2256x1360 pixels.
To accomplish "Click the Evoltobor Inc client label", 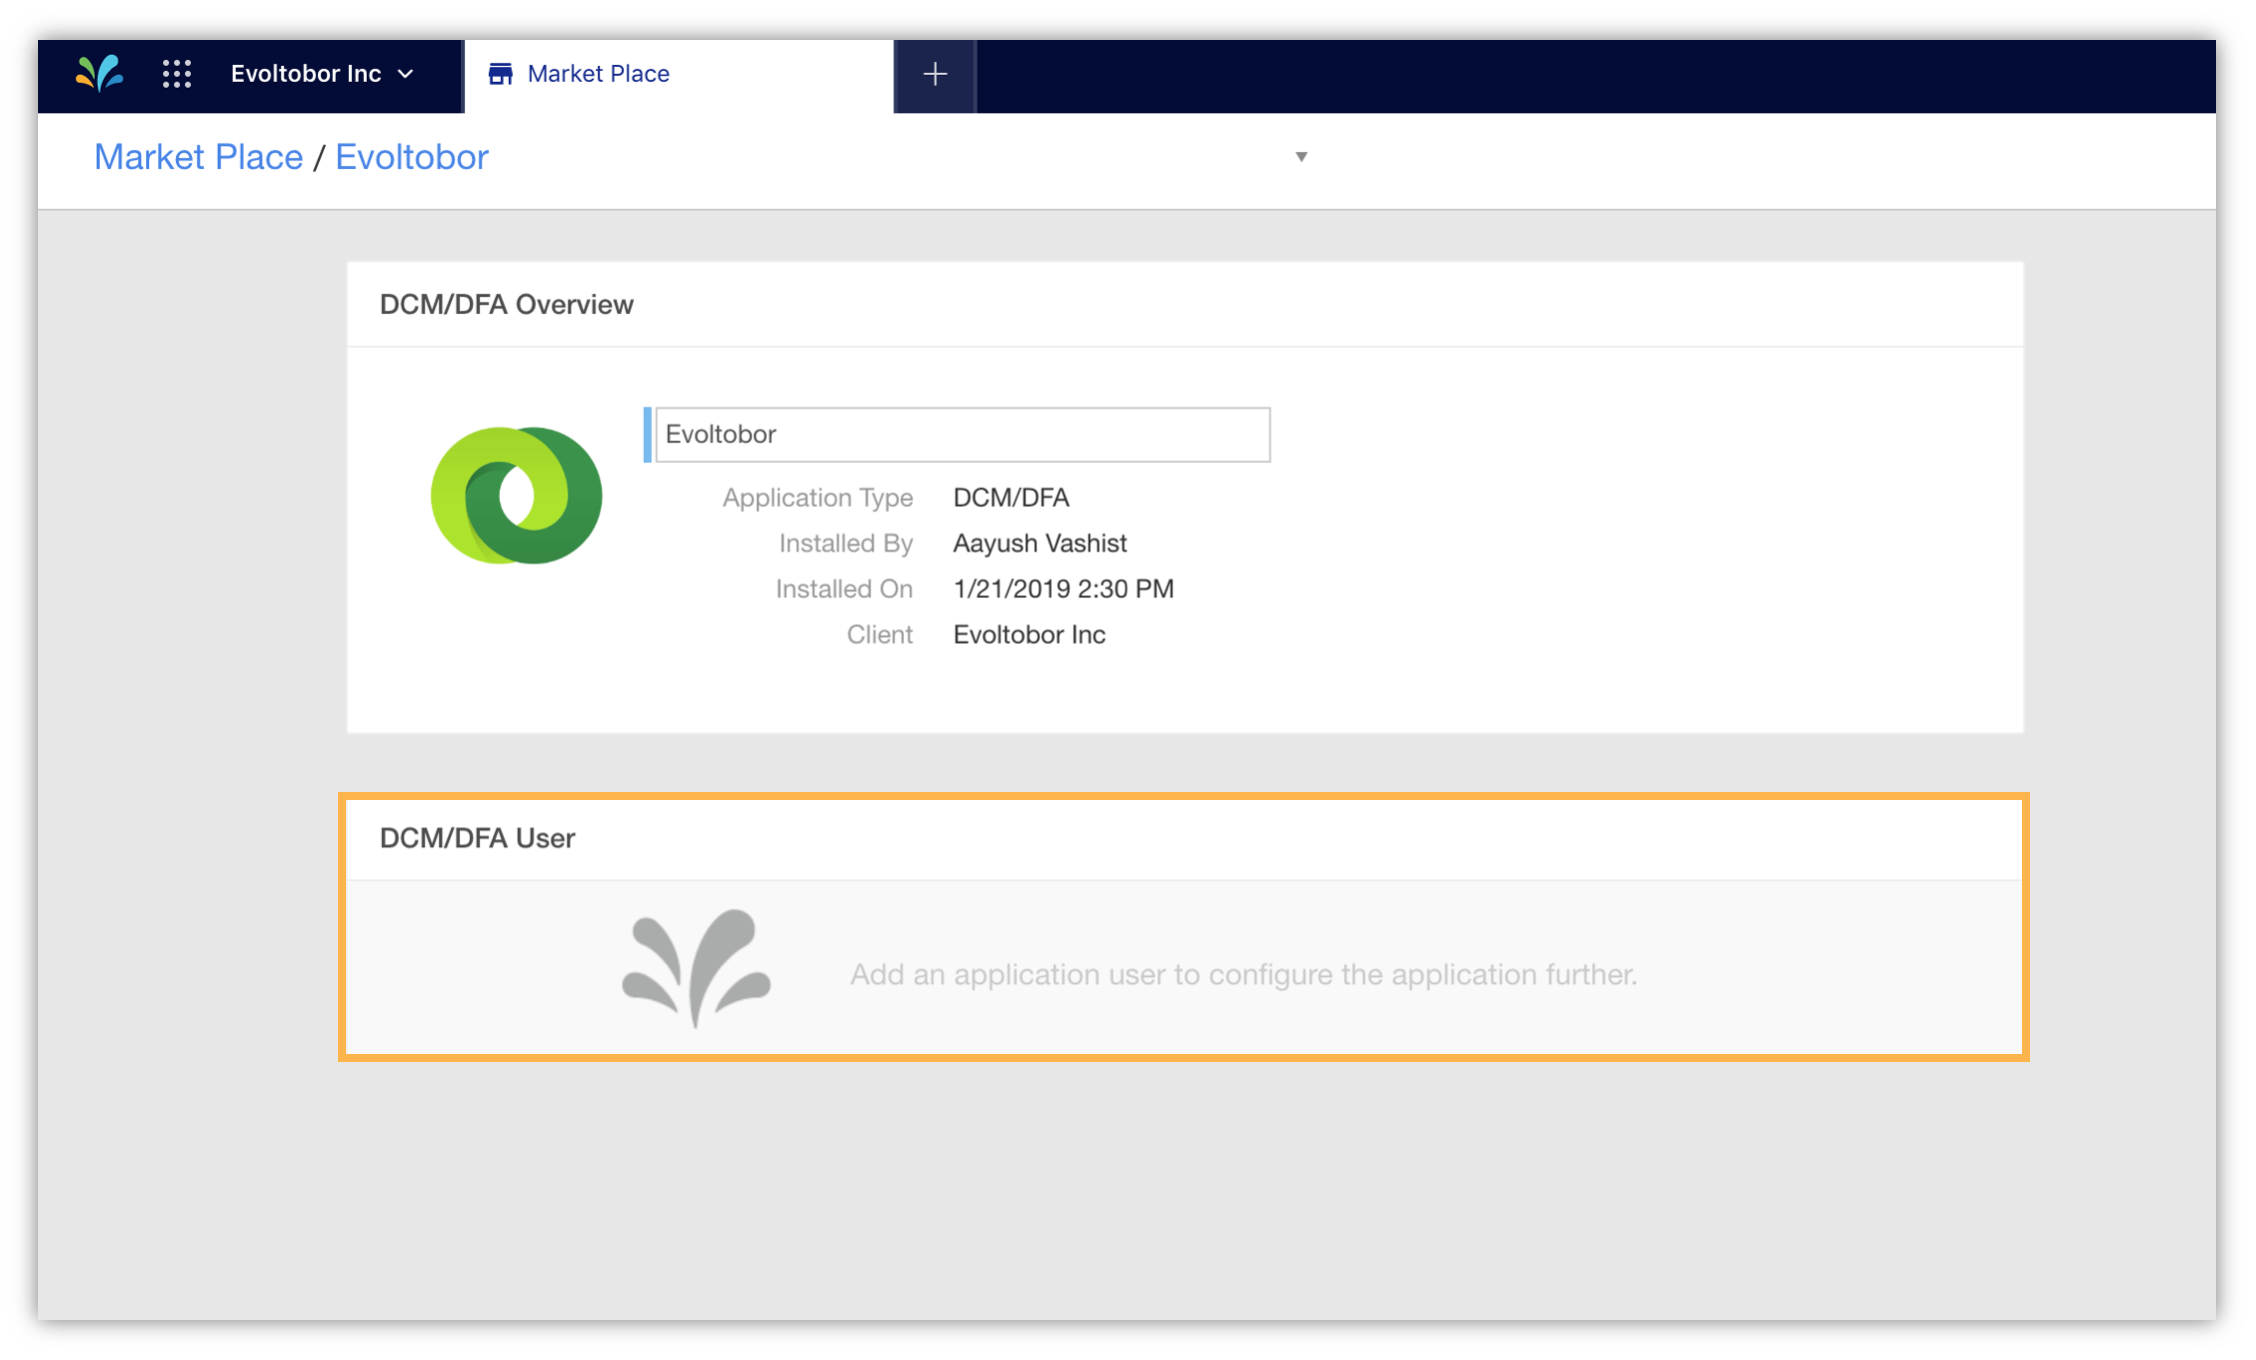I will pyautogui.click(x=1028, y=633).
